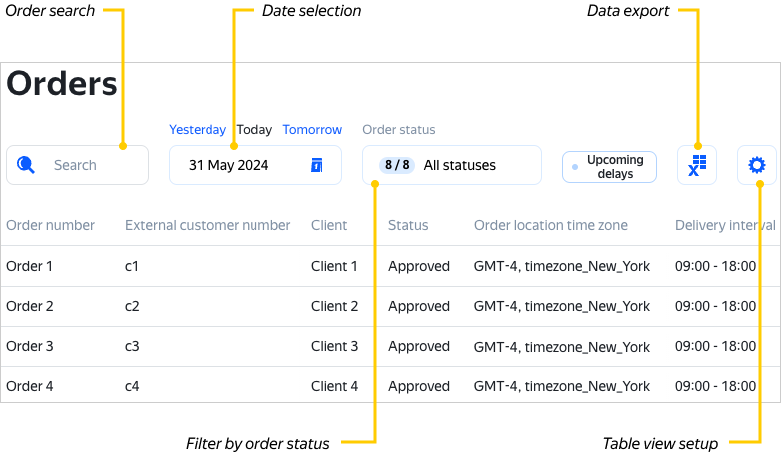Click the 31 May 2024 date field
Image resolution: width=781 pixels, height=453 pixels.
[x=229, y=165]
